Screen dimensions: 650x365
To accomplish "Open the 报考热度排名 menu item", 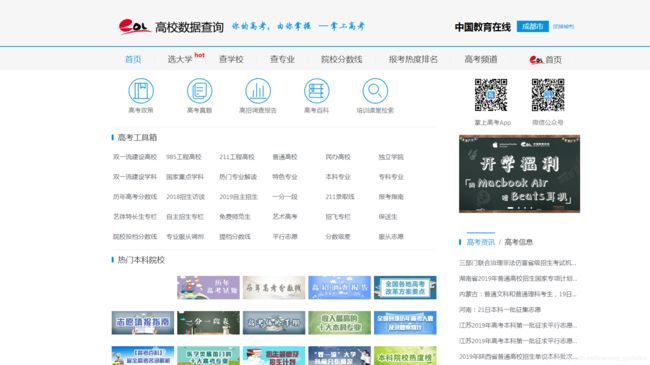I will (x=413, y=59).
